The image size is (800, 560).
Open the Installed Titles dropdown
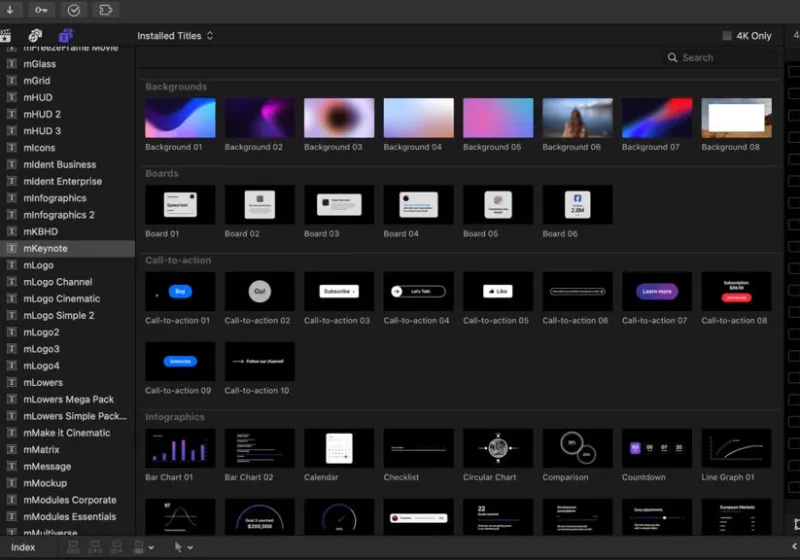click(175, 36)
